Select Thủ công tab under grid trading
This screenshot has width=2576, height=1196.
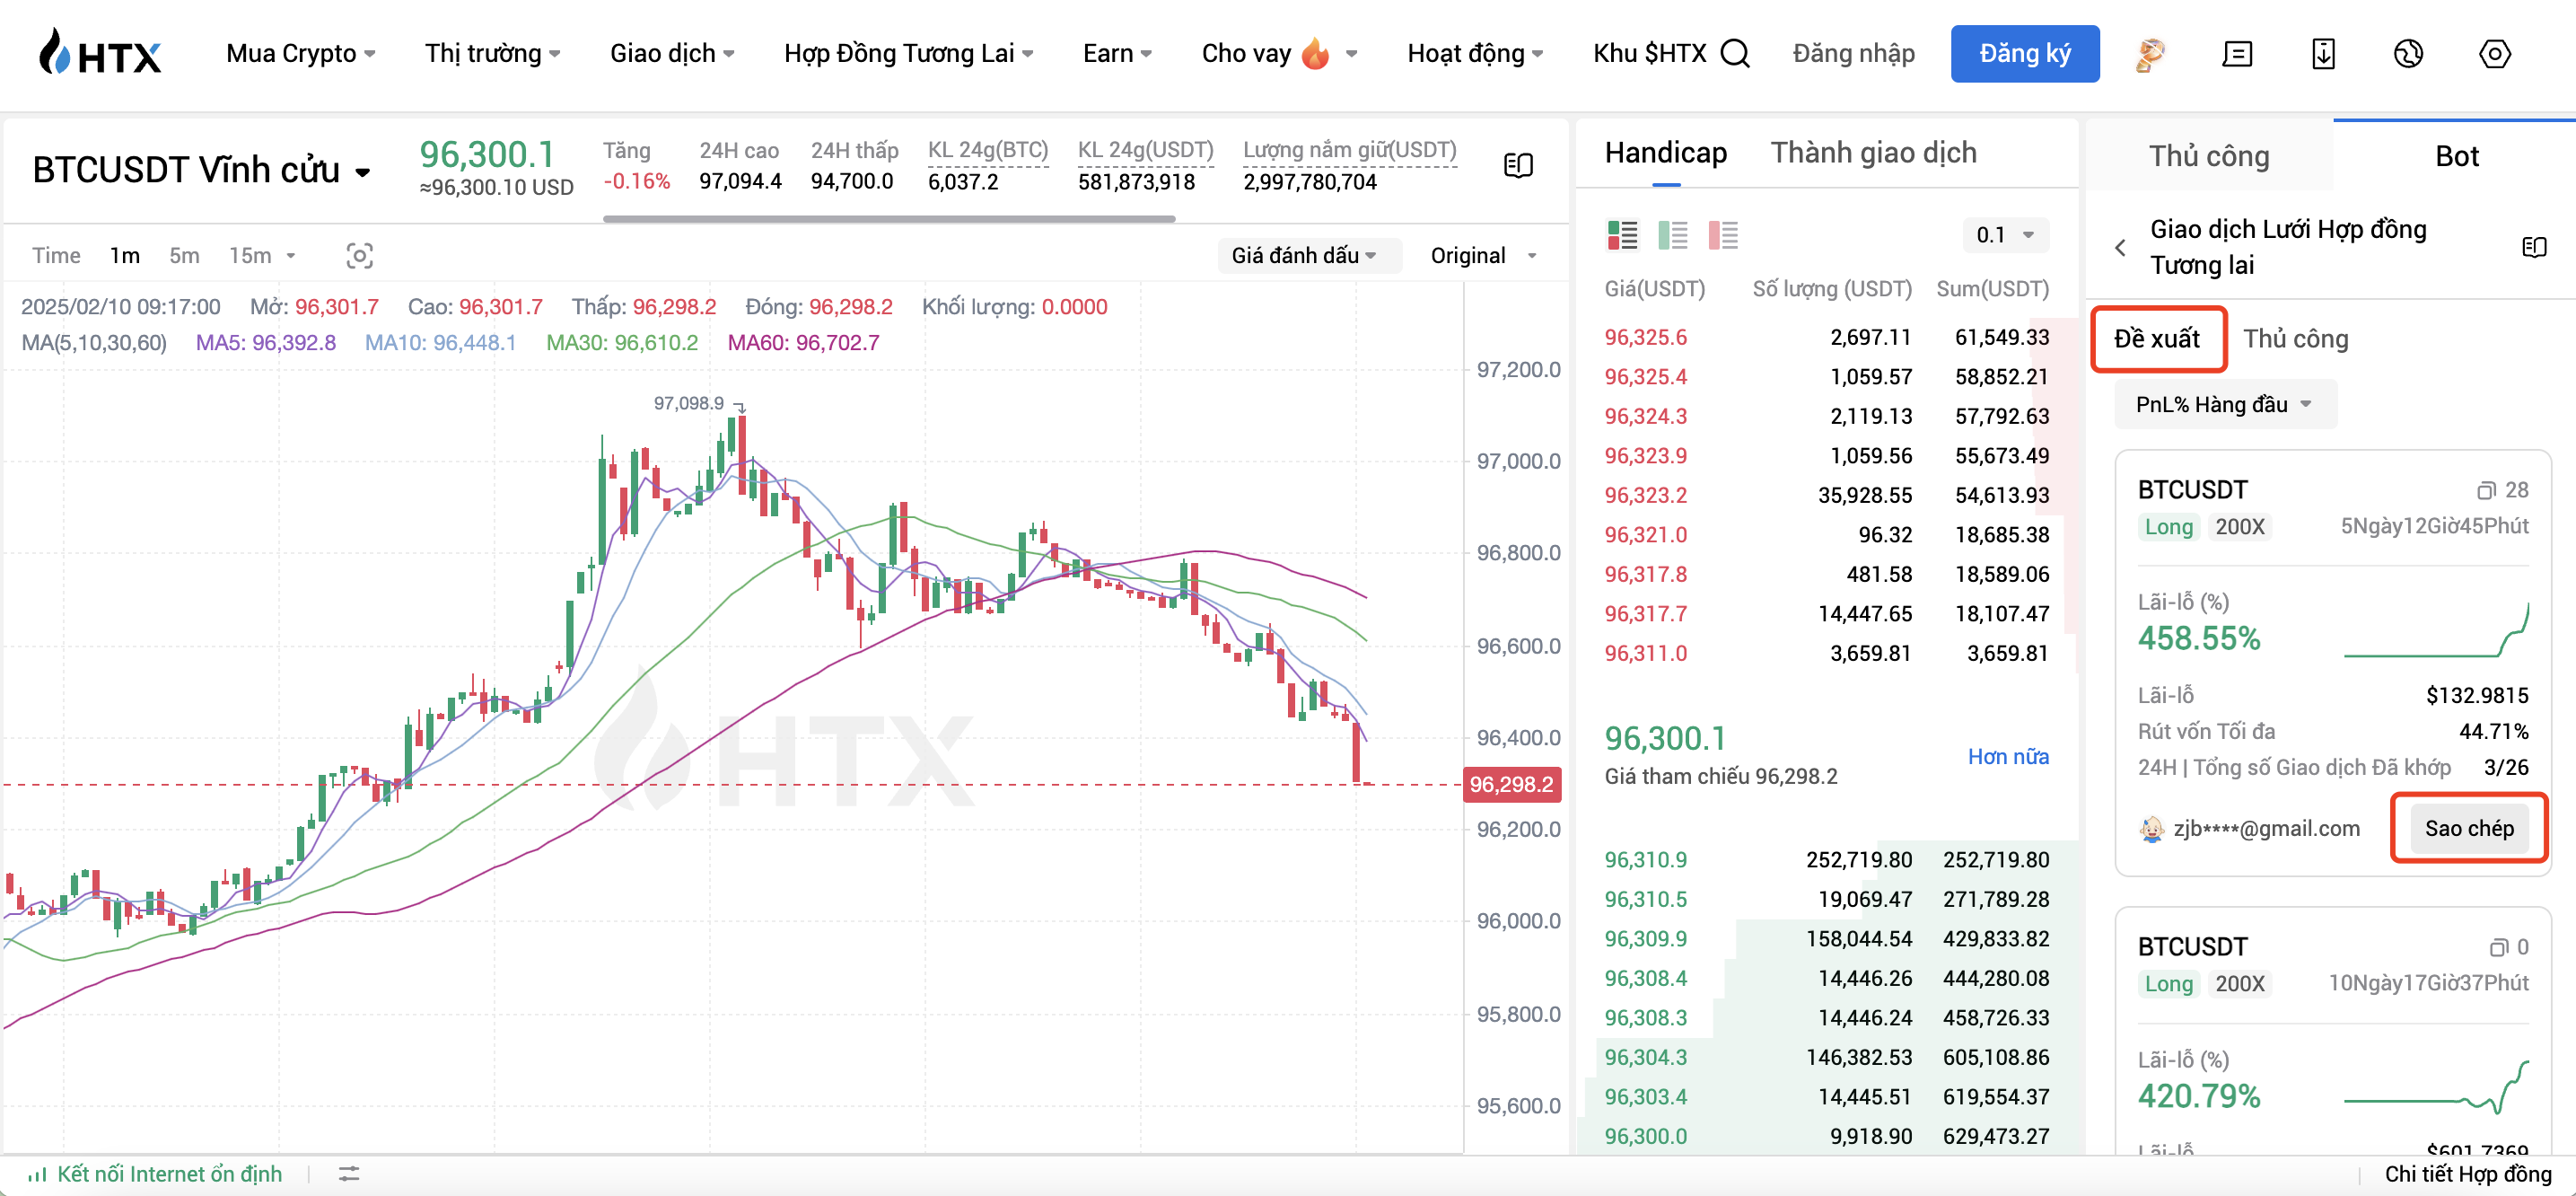pyautogui.click(x=2295, y=339)
